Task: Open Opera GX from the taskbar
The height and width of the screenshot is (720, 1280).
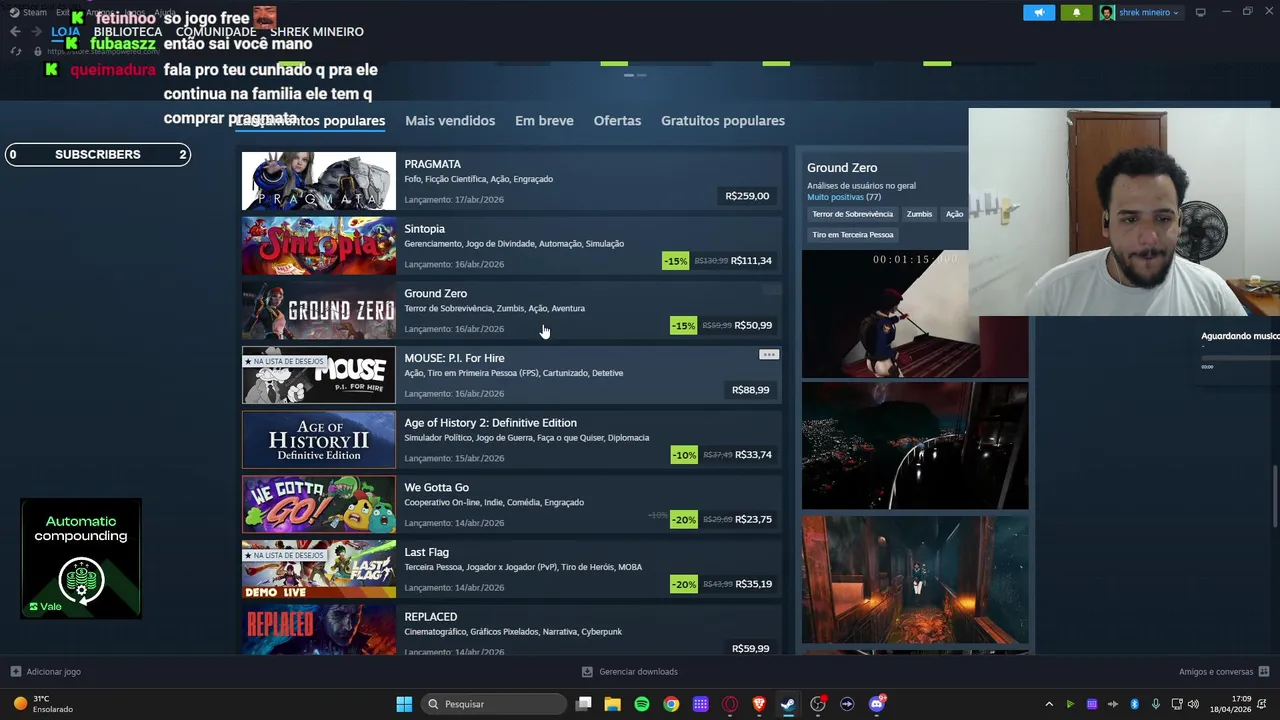Action: (730, 704)
